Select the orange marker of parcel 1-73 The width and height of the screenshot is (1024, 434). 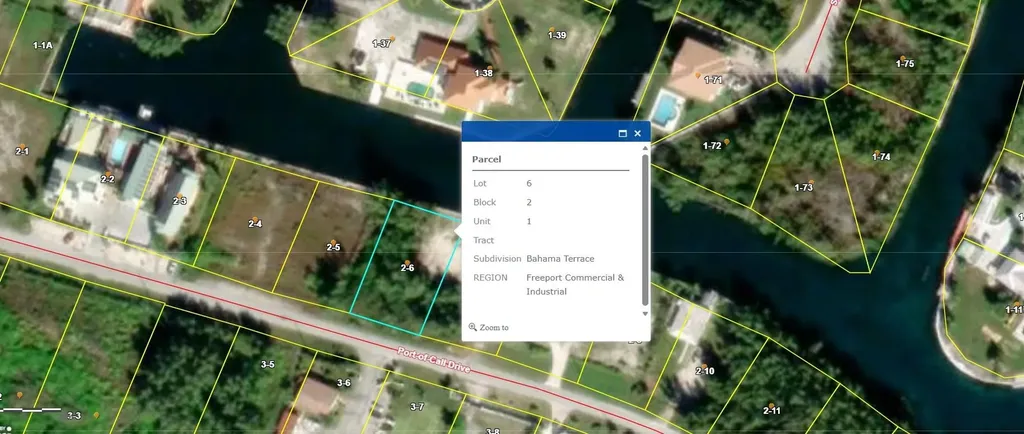811,182
